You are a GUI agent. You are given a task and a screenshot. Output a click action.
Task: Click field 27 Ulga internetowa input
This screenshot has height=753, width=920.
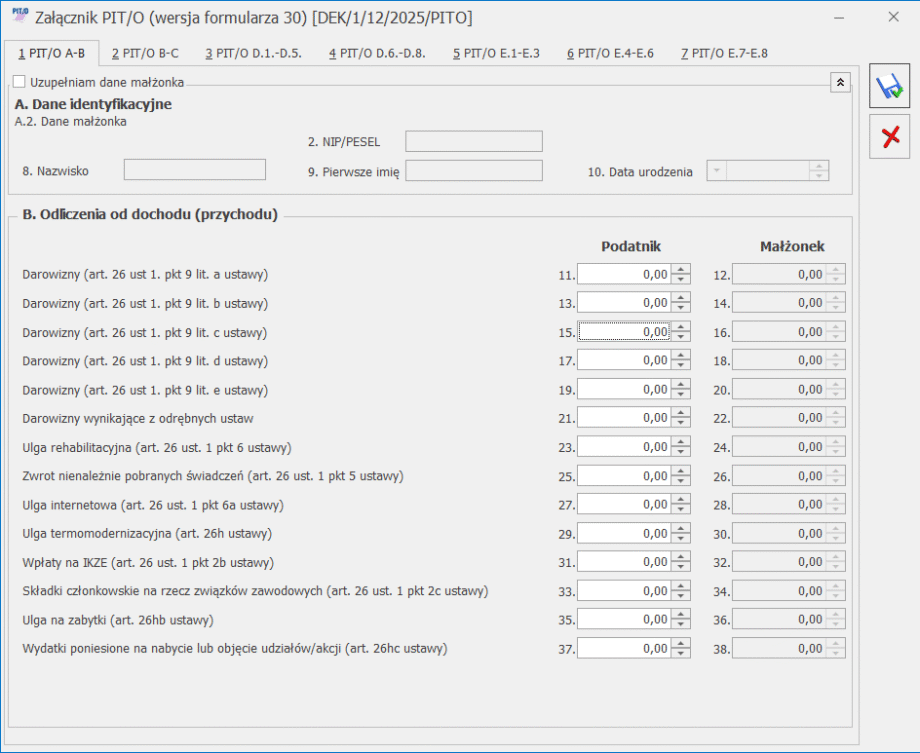click(624, 505)
